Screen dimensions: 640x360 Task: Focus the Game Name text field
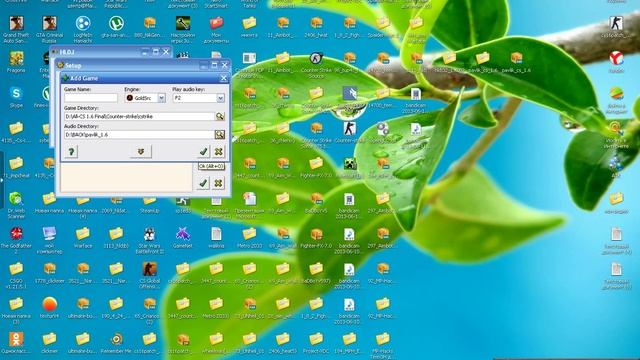coord(91,98)
